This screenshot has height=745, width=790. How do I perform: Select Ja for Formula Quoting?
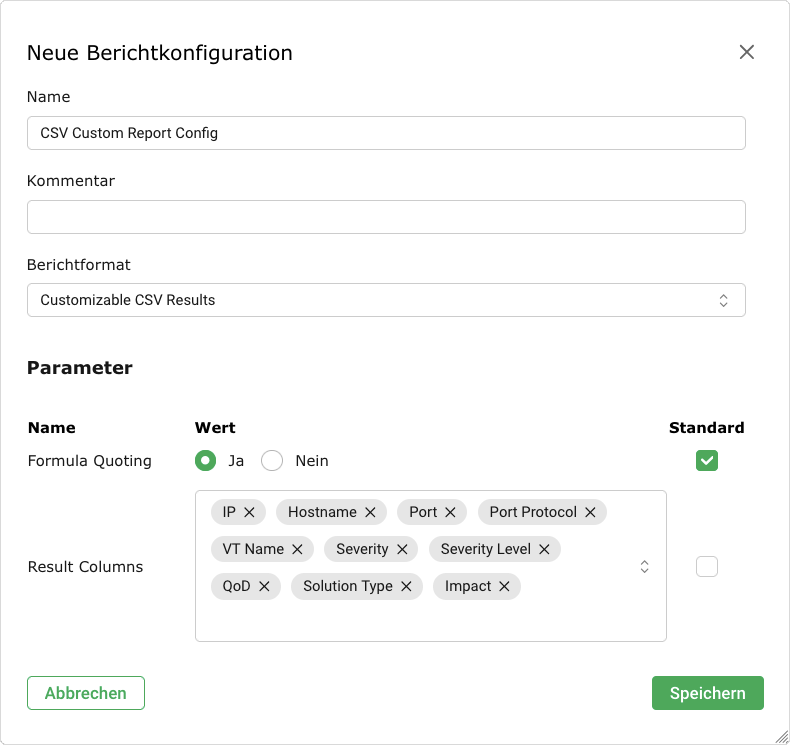[x=205, y=461]
